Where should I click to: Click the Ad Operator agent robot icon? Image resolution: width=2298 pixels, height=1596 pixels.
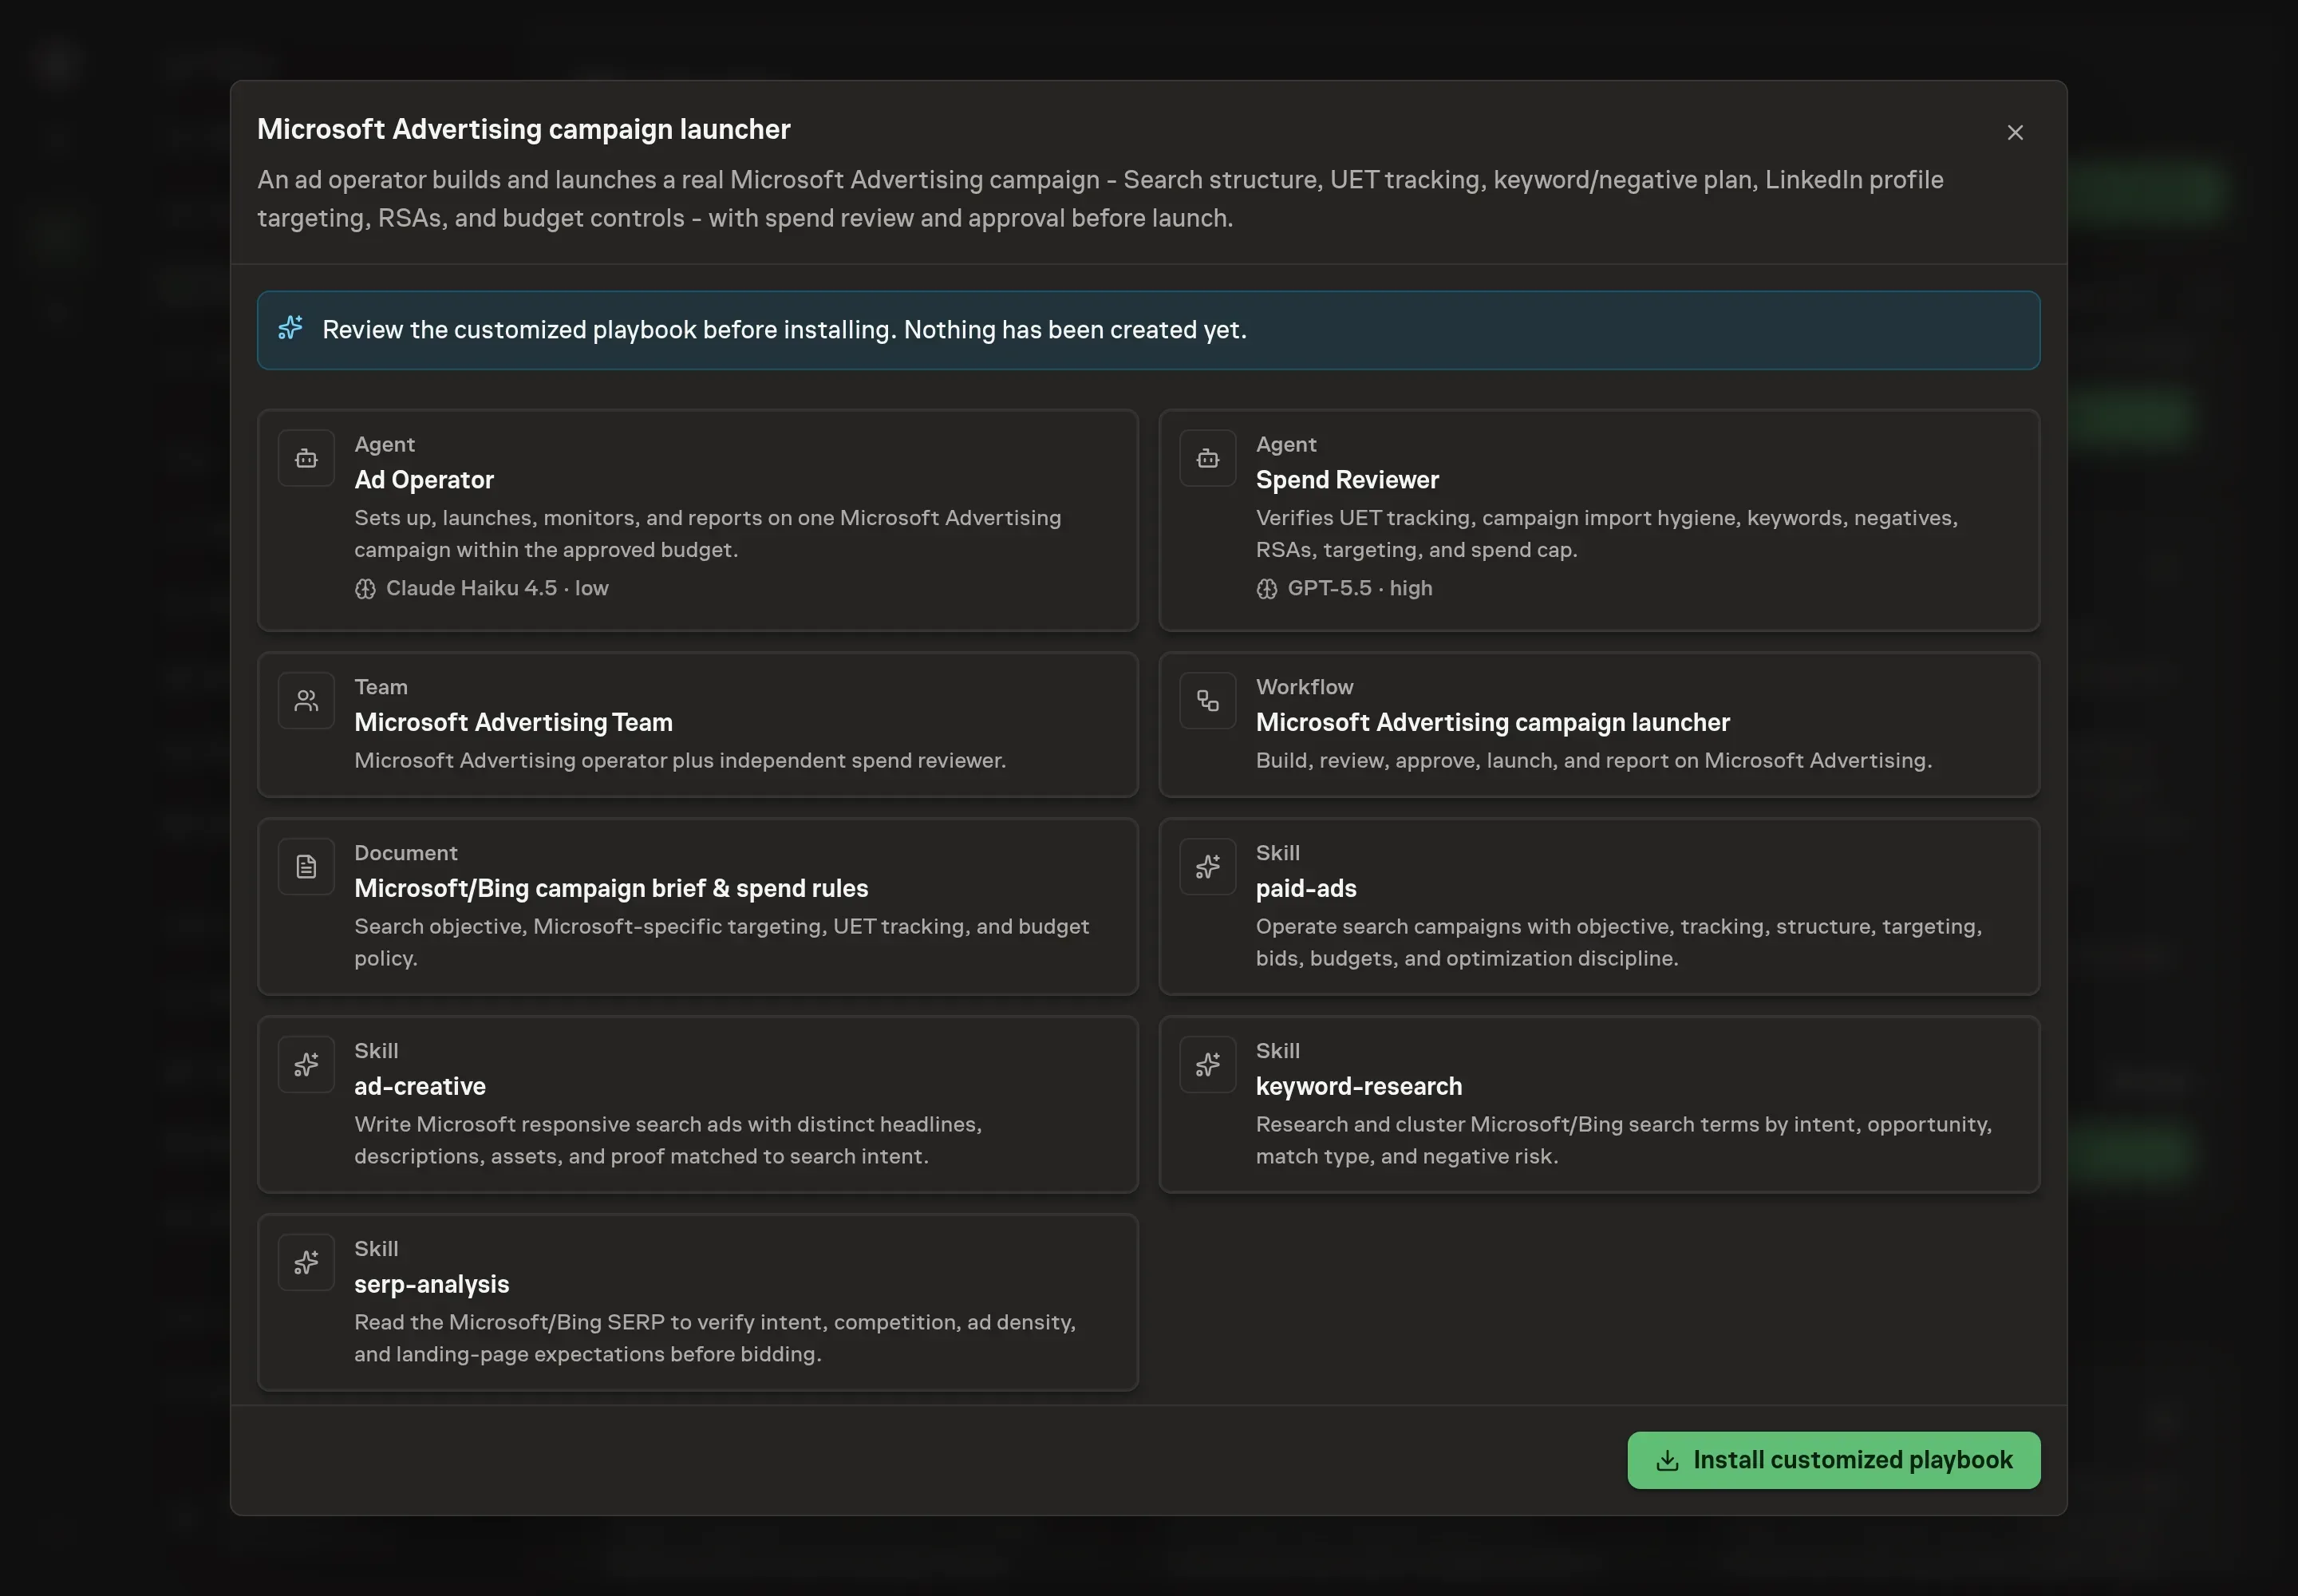306,458
